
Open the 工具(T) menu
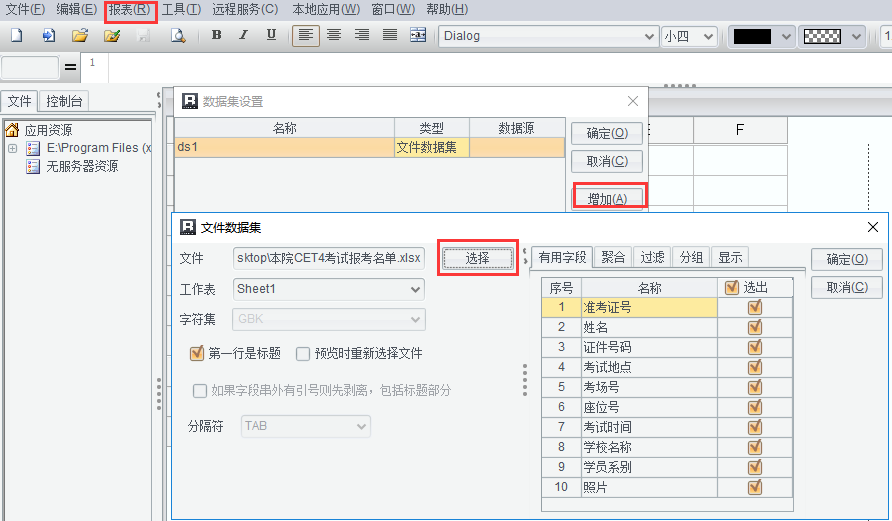point(181,9)
